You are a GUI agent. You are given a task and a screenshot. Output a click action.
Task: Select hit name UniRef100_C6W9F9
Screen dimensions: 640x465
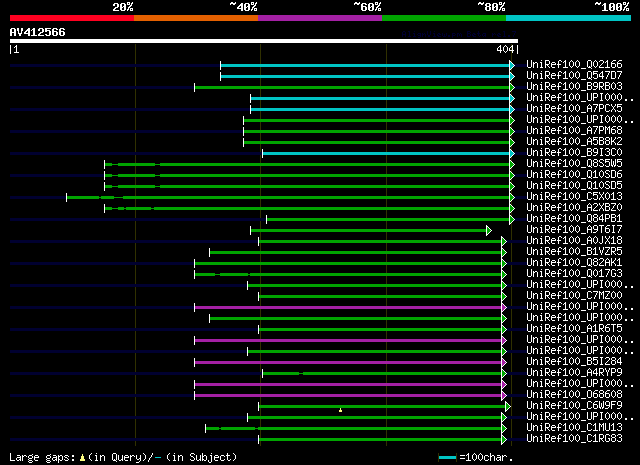point(574,406)
